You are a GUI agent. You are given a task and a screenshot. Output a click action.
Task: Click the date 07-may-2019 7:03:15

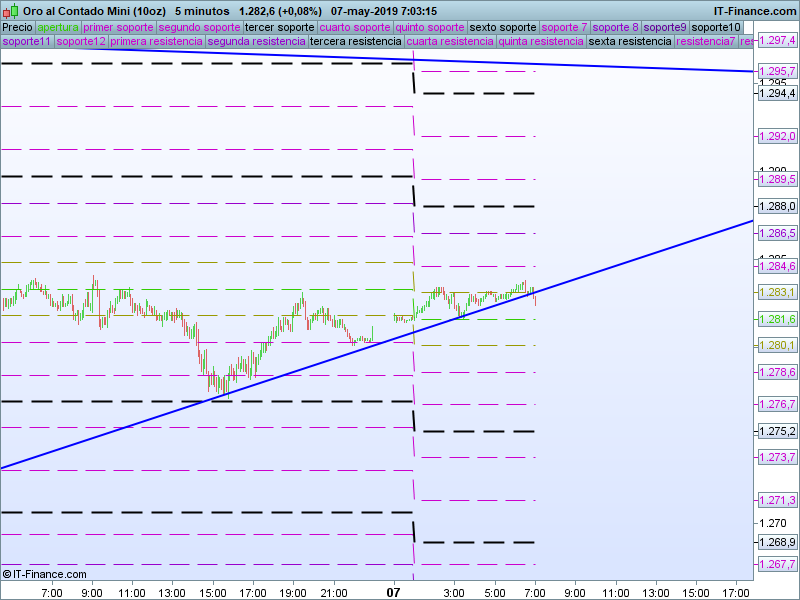[384, 11]
